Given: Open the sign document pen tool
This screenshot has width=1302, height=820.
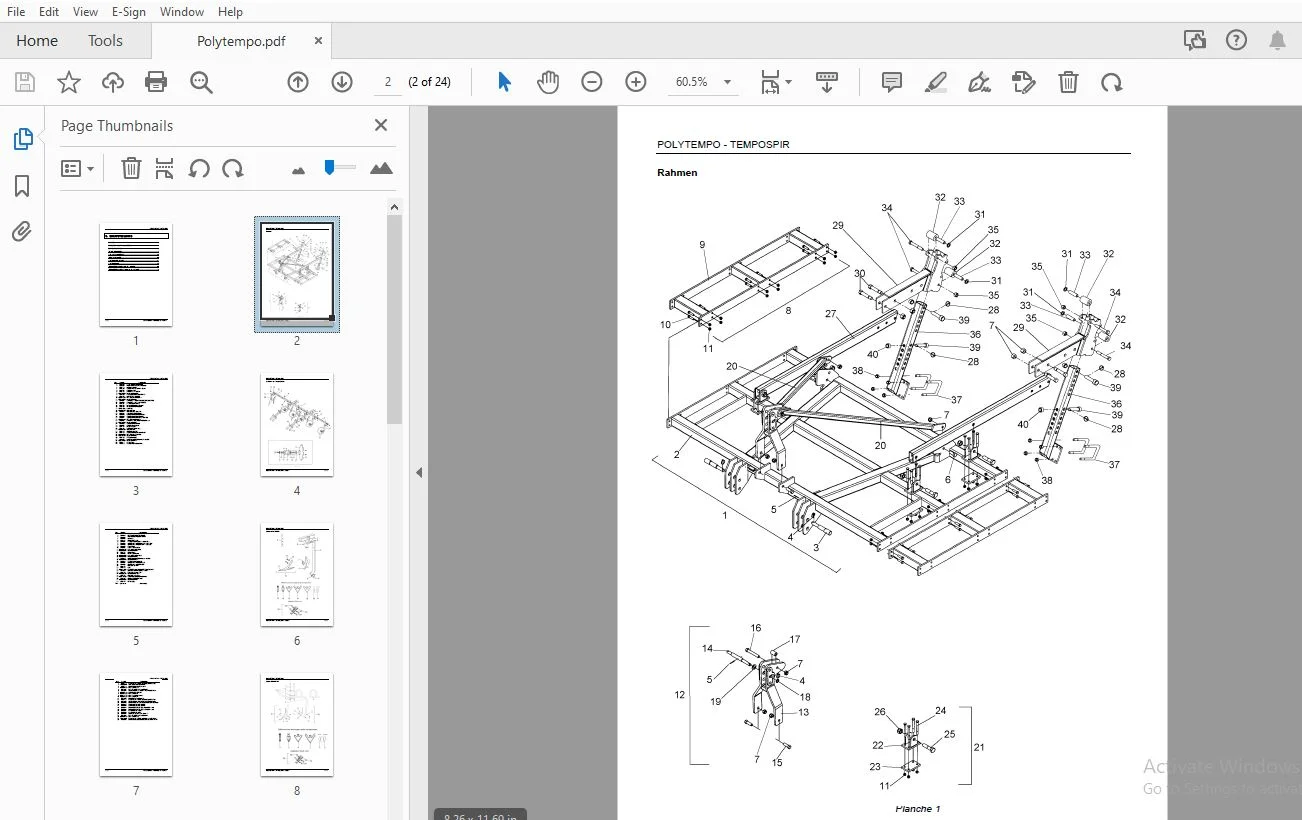Looking at the screenshot, I should point(980,82).
